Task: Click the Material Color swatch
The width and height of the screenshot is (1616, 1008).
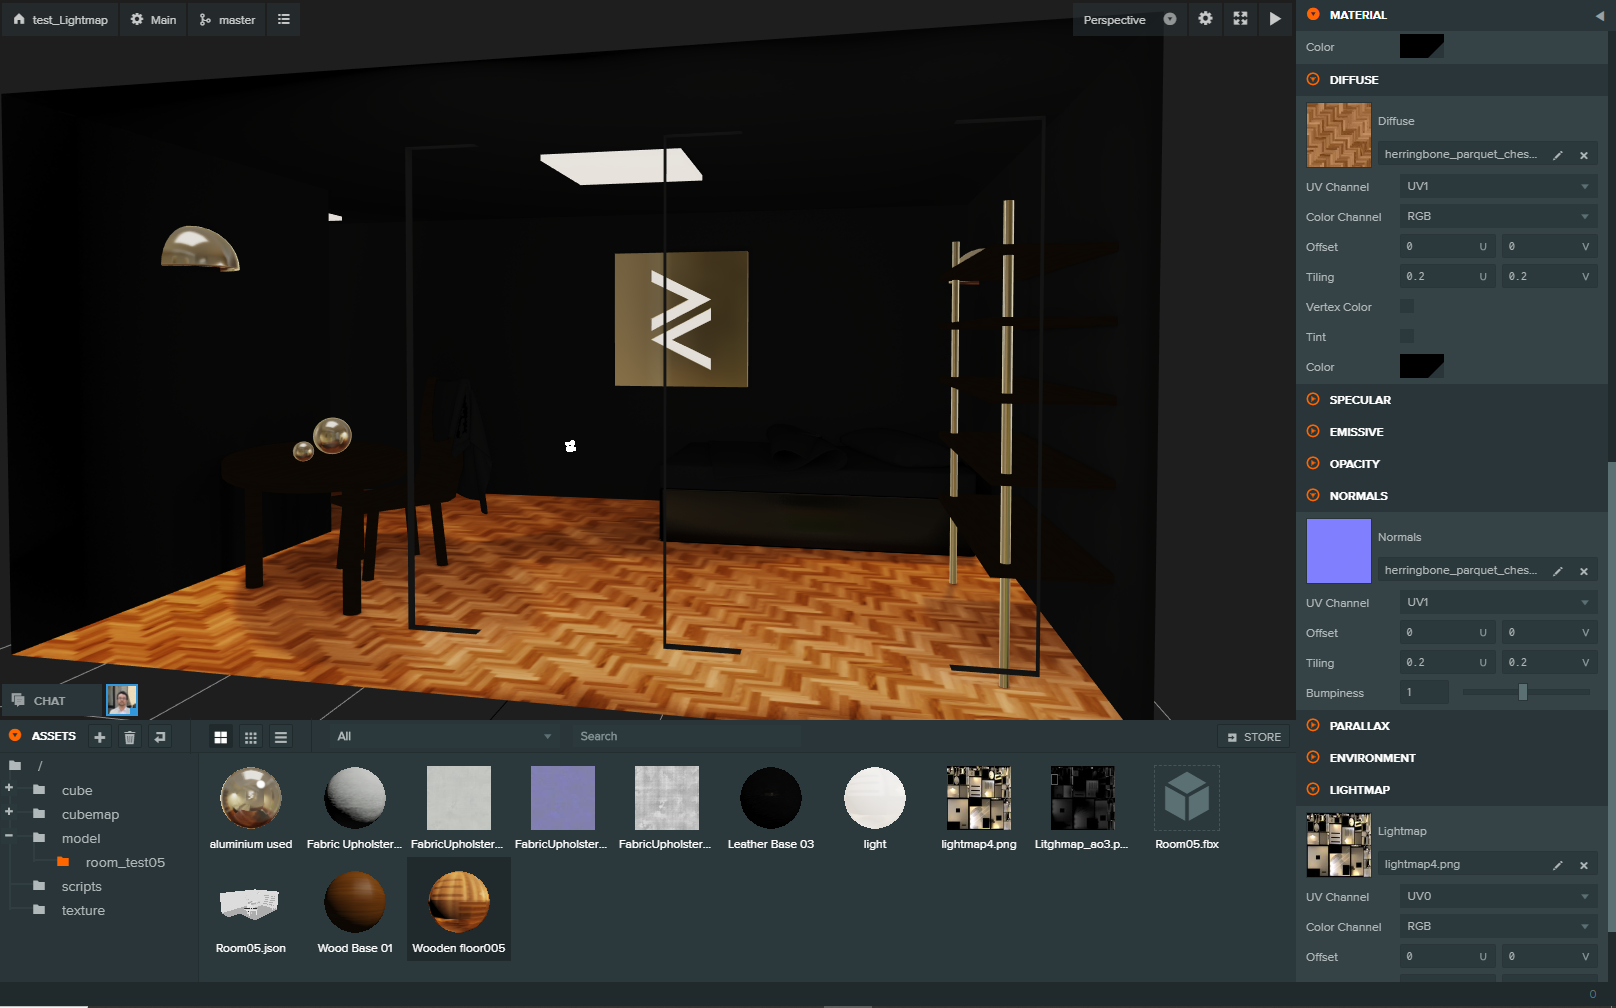Action: tap(1421, 46)
